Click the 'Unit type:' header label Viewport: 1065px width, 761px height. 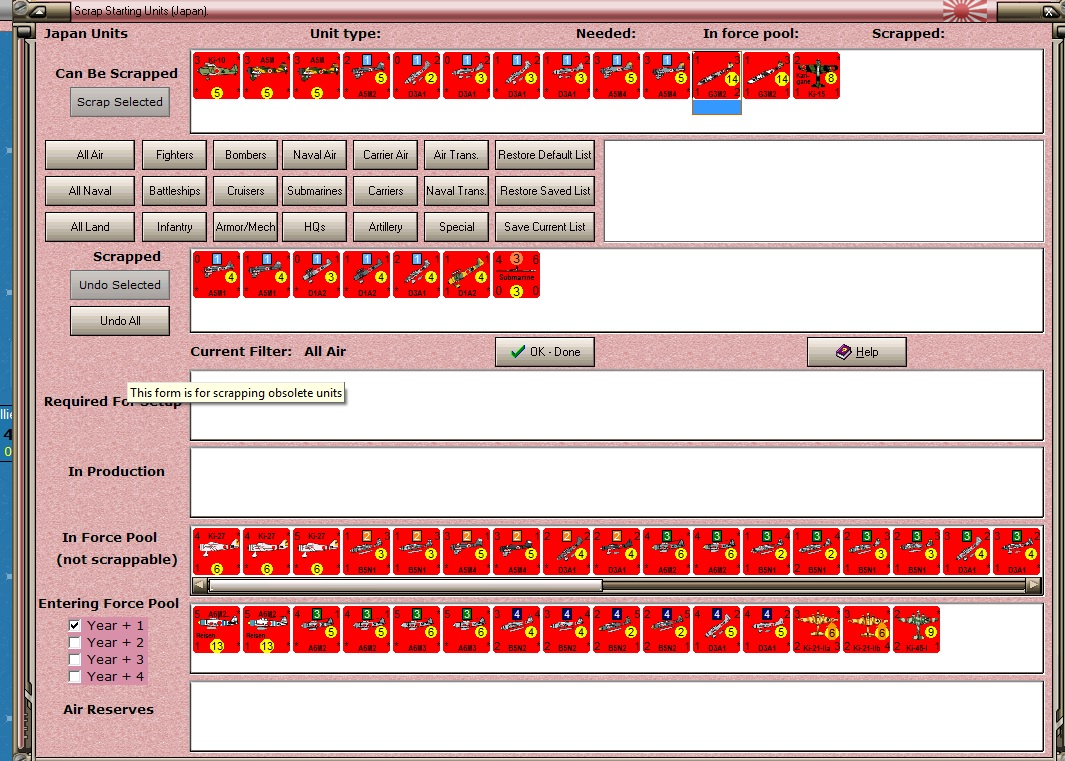(345, 33)
